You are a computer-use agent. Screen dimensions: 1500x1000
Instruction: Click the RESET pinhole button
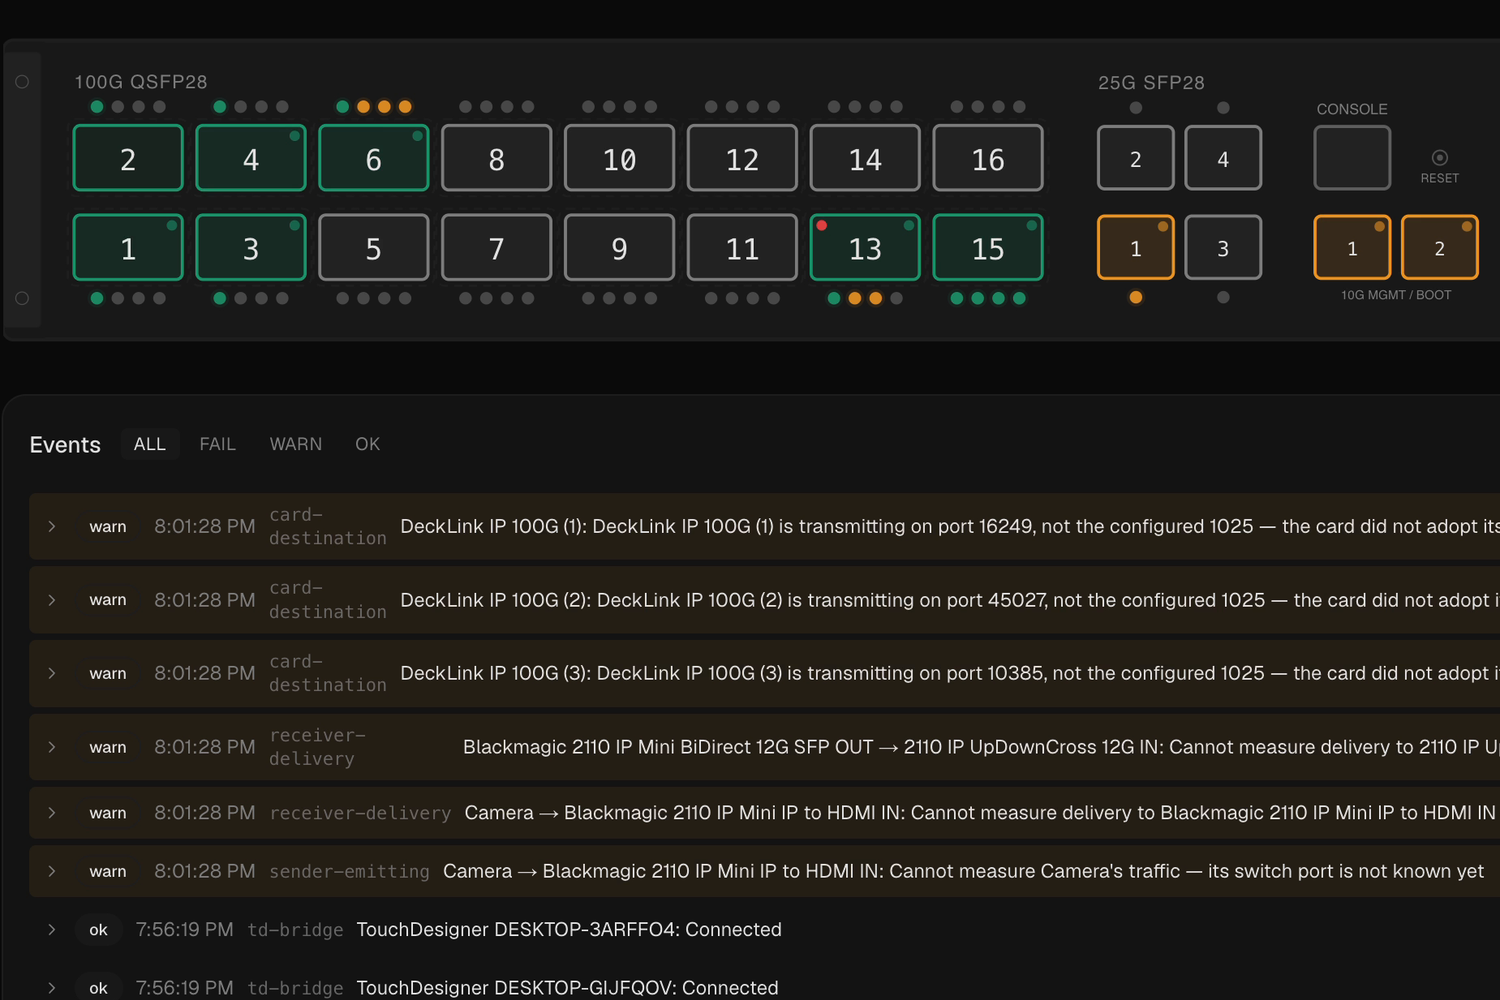(x=1440, y=158)
